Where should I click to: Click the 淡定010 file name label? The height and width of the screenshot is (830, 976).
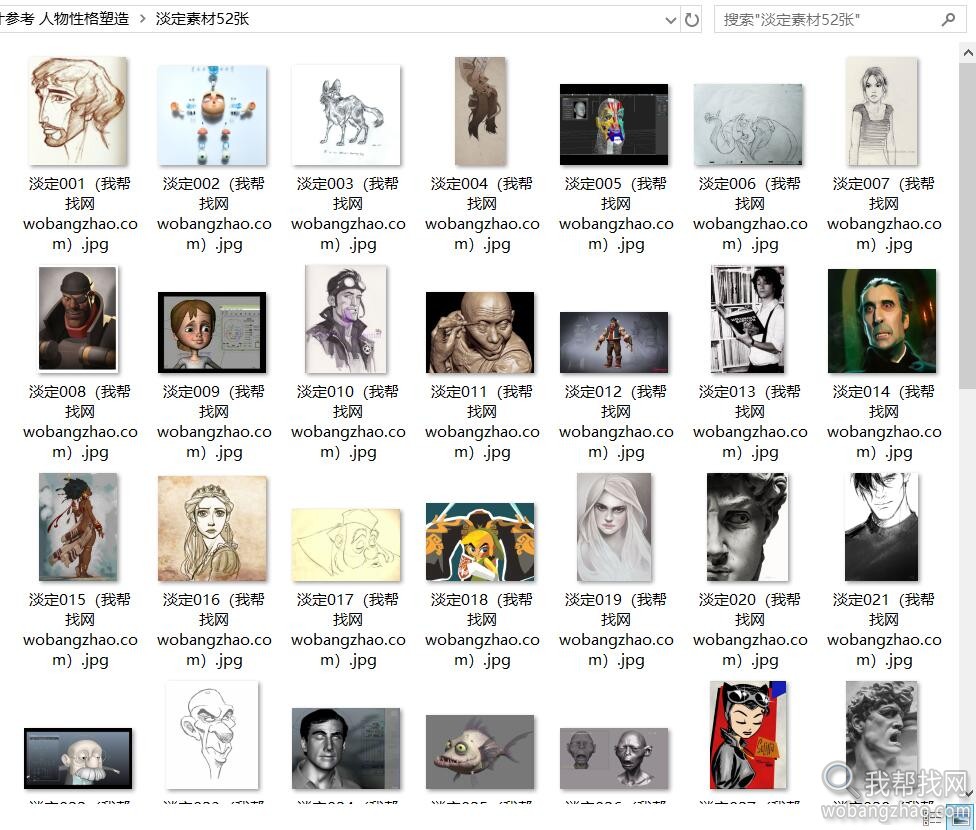[x=348, y=422]
